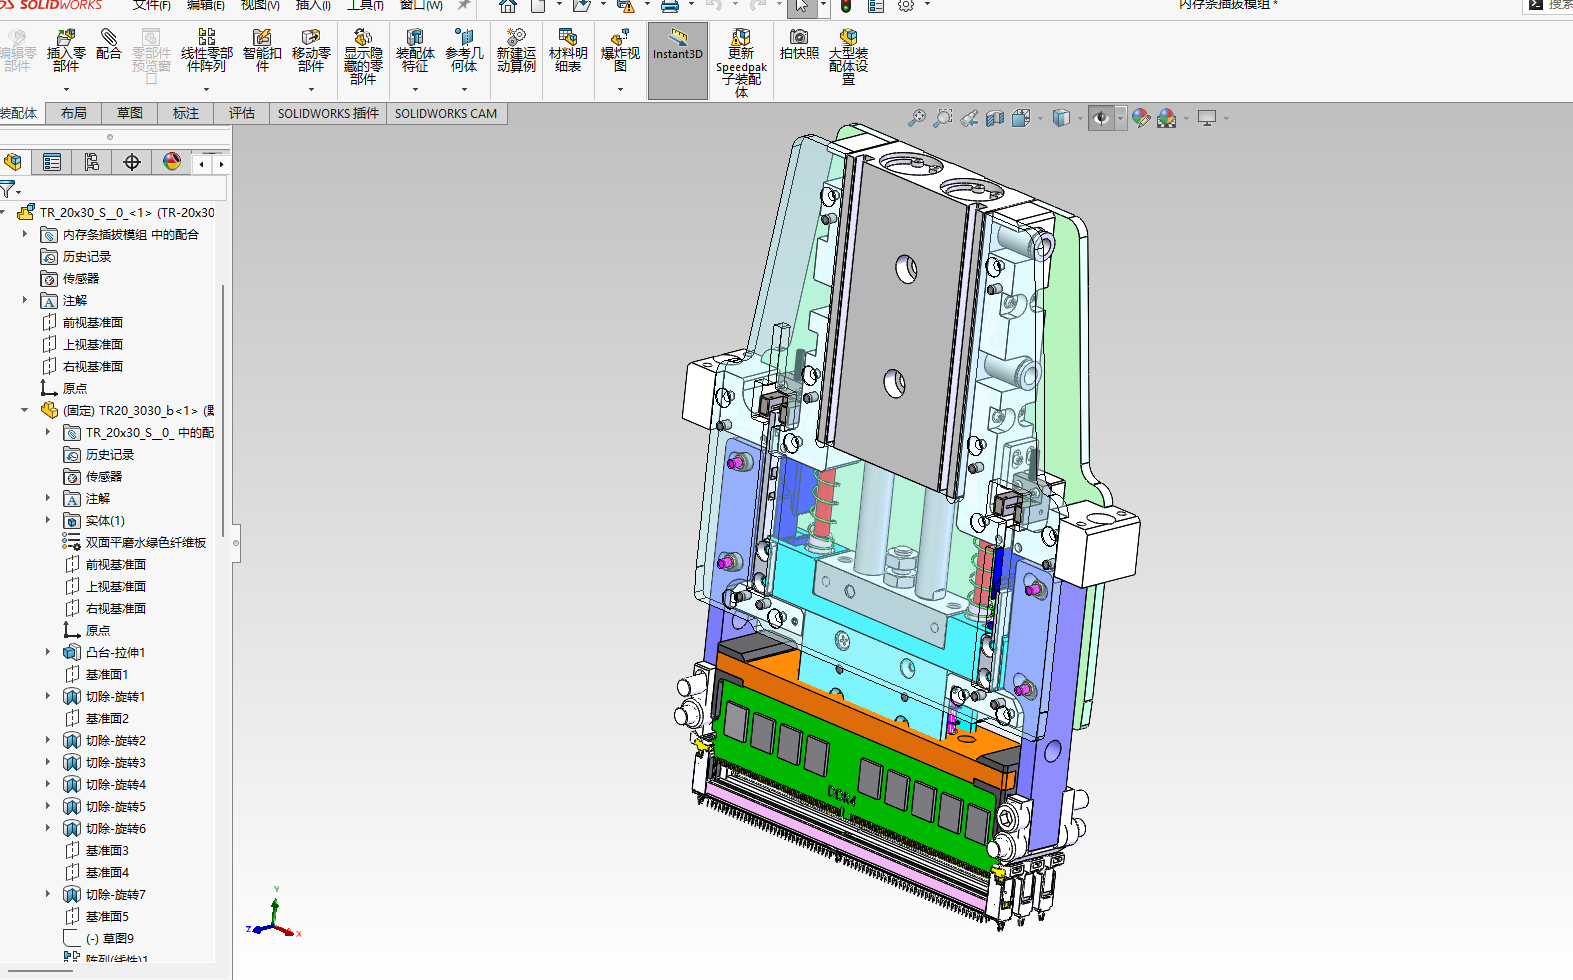Click the Previous View icon
The height and width of the screenshot is (980, 1573).
pyautogui.click(x=969, y=118)
